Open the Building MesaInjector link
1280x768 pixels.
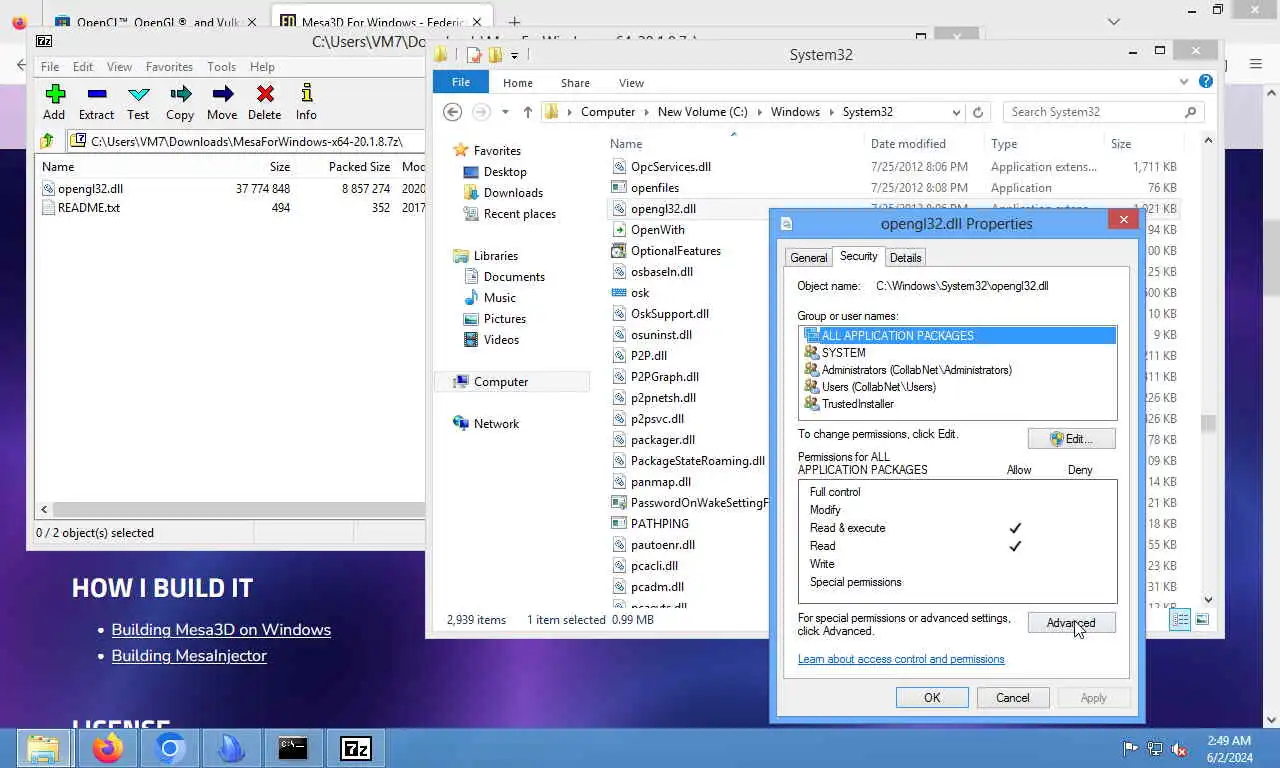pyautogui.click(x=189, y=656)
